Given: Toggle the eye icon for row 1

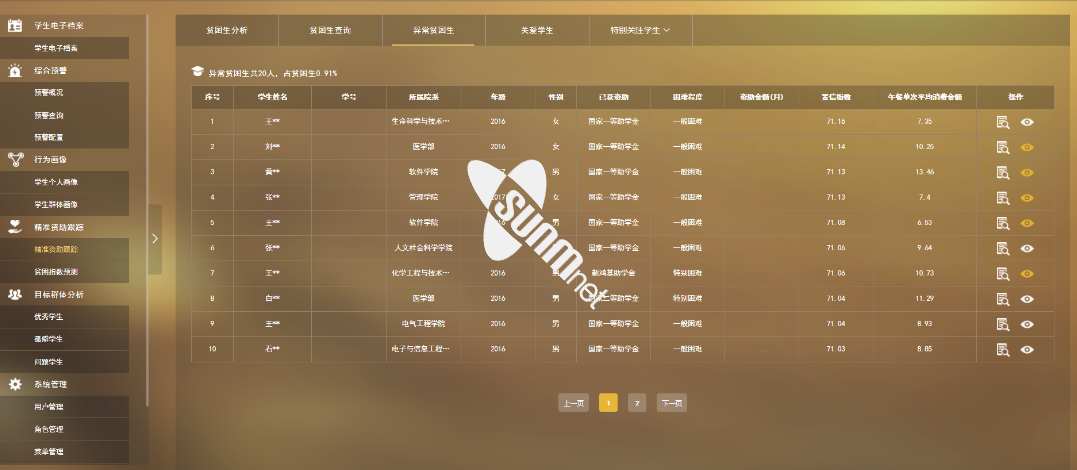Looking at the screenshot, I should coord(1027,122).
